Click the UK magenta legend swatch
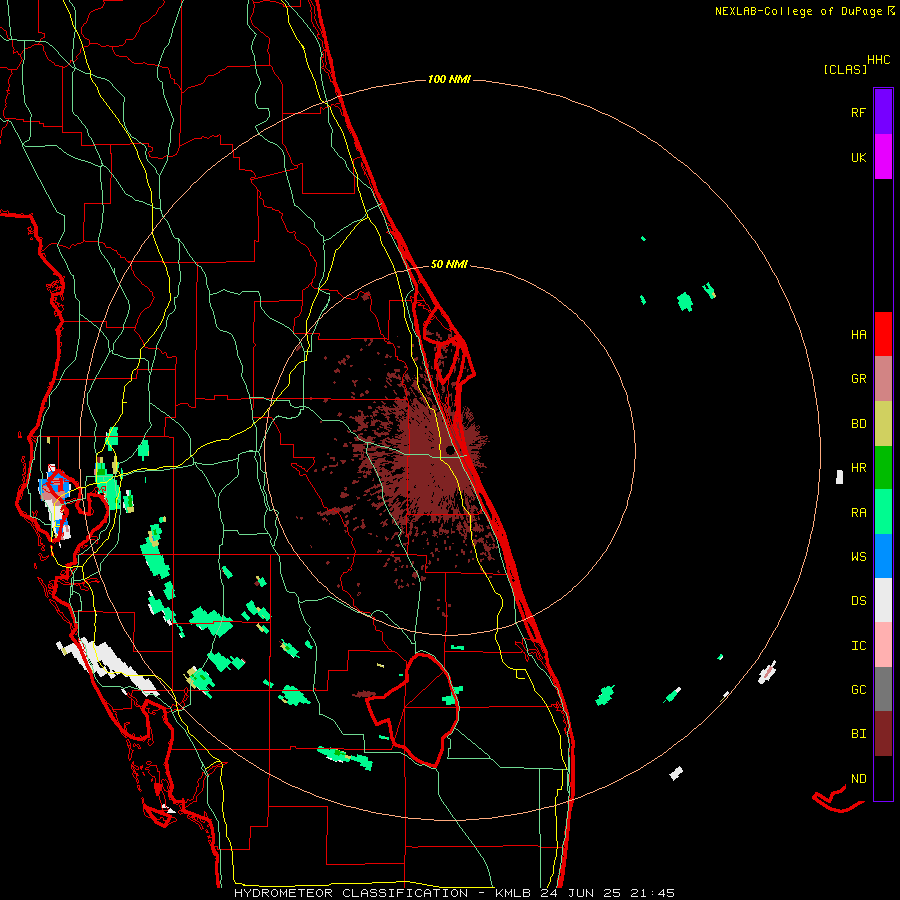 click(x=883, y=157)
